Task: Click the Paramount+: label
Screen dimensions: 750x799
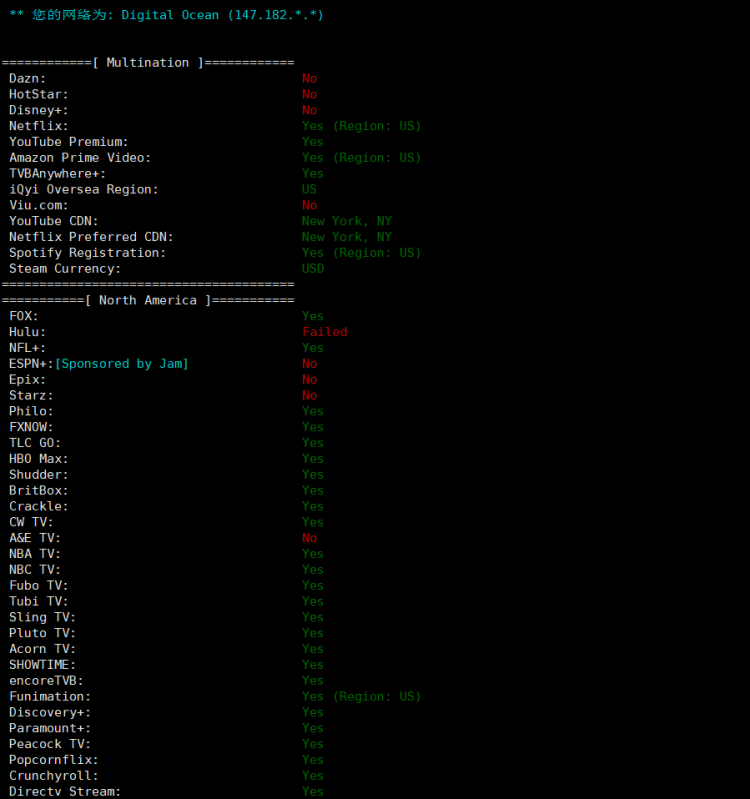Action: 50,728
